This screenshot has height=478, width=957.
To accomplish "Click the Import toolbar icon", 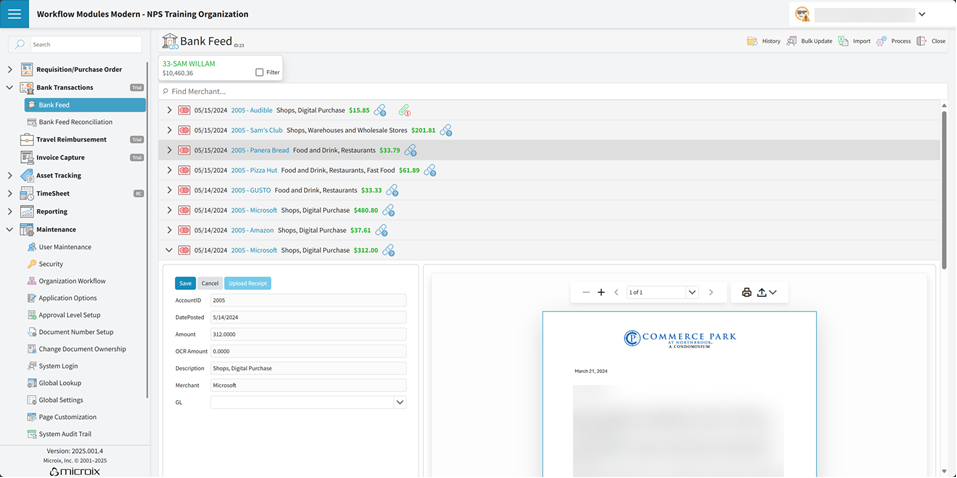I will 843,41.
